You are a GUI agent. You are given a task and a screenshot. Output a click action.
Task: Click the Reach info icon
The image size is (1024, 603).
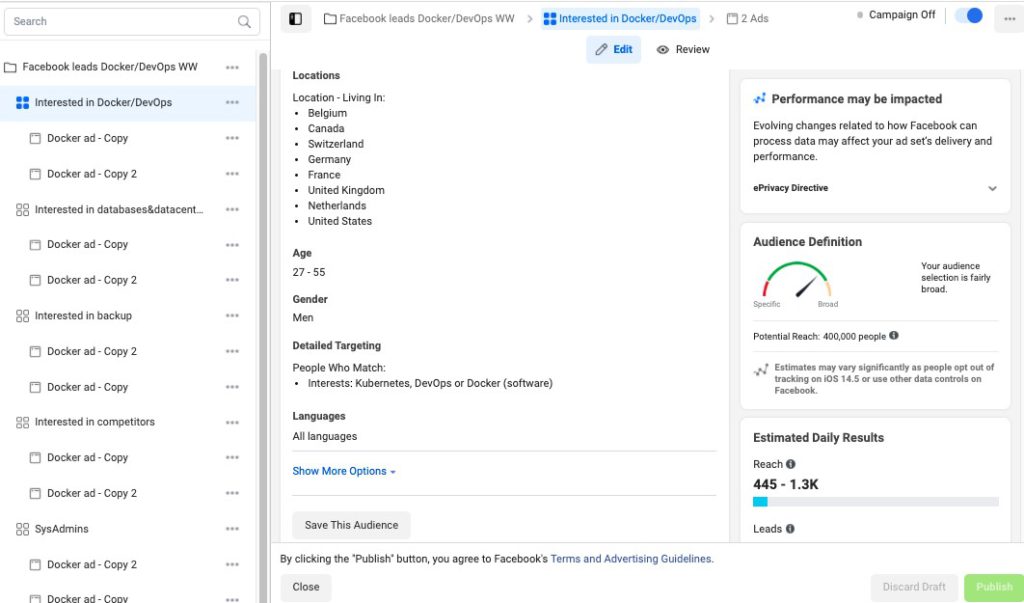pyautogui.click(x=790, y=464)
